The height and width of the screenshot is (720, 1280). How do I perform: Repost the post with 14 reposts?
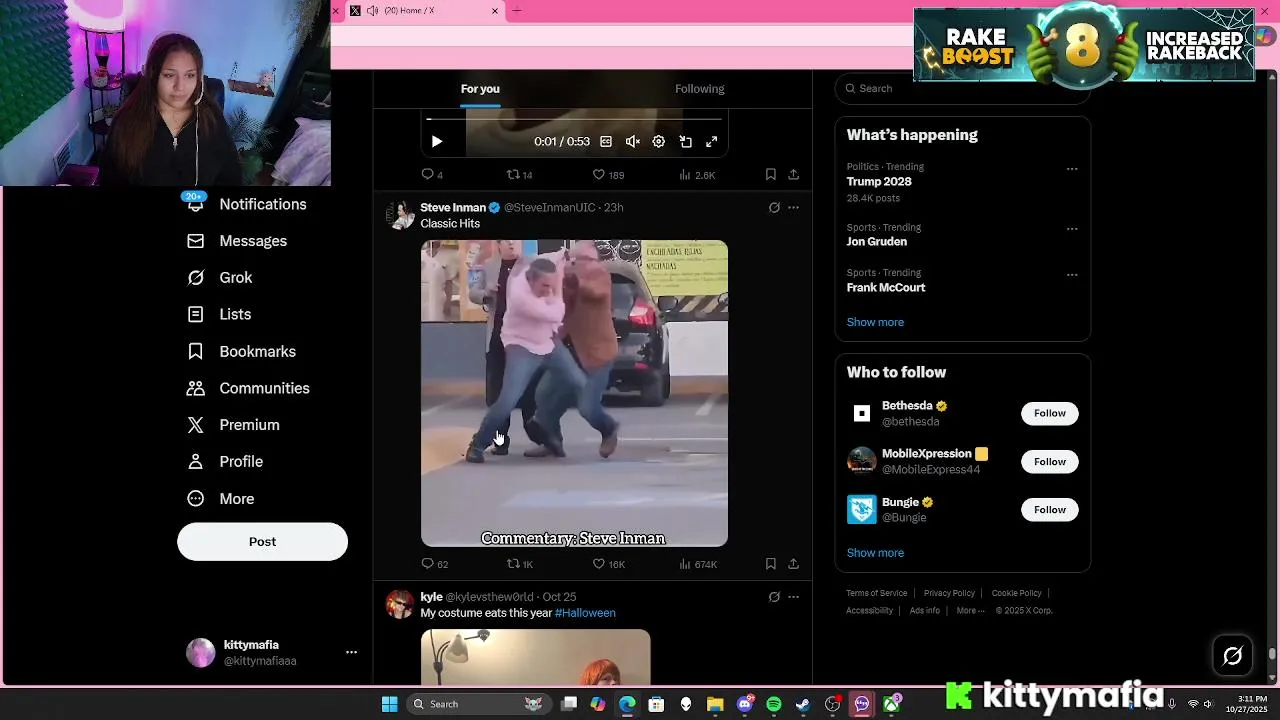(519, 175)
